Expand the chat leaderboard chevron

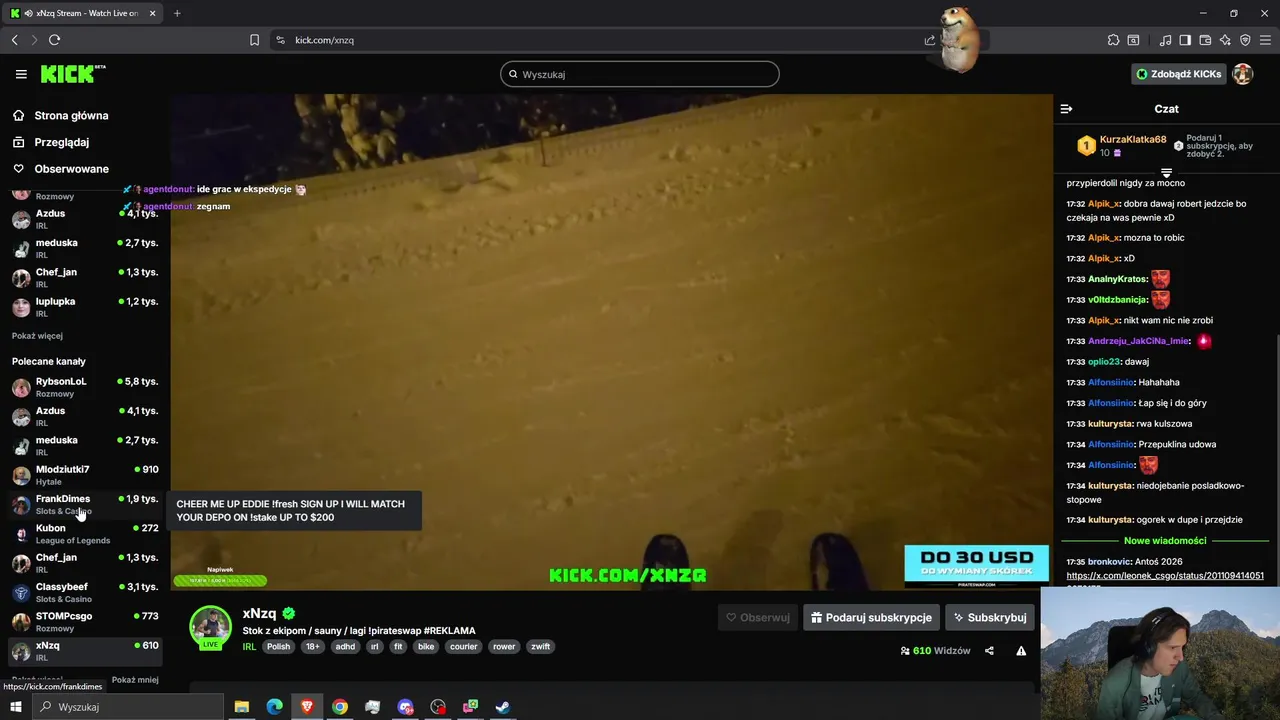(x=1166, y=173)
